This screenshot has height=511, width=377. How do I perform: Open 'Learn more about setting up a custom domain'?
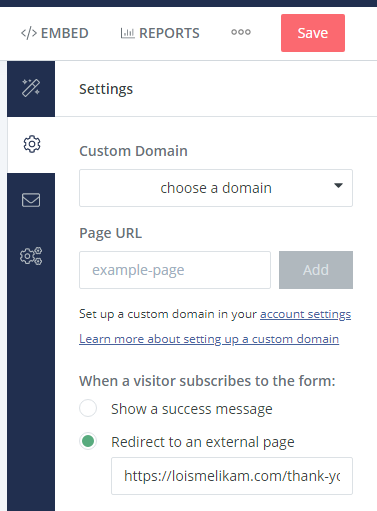pyautogui.click(x=209, y=339)
